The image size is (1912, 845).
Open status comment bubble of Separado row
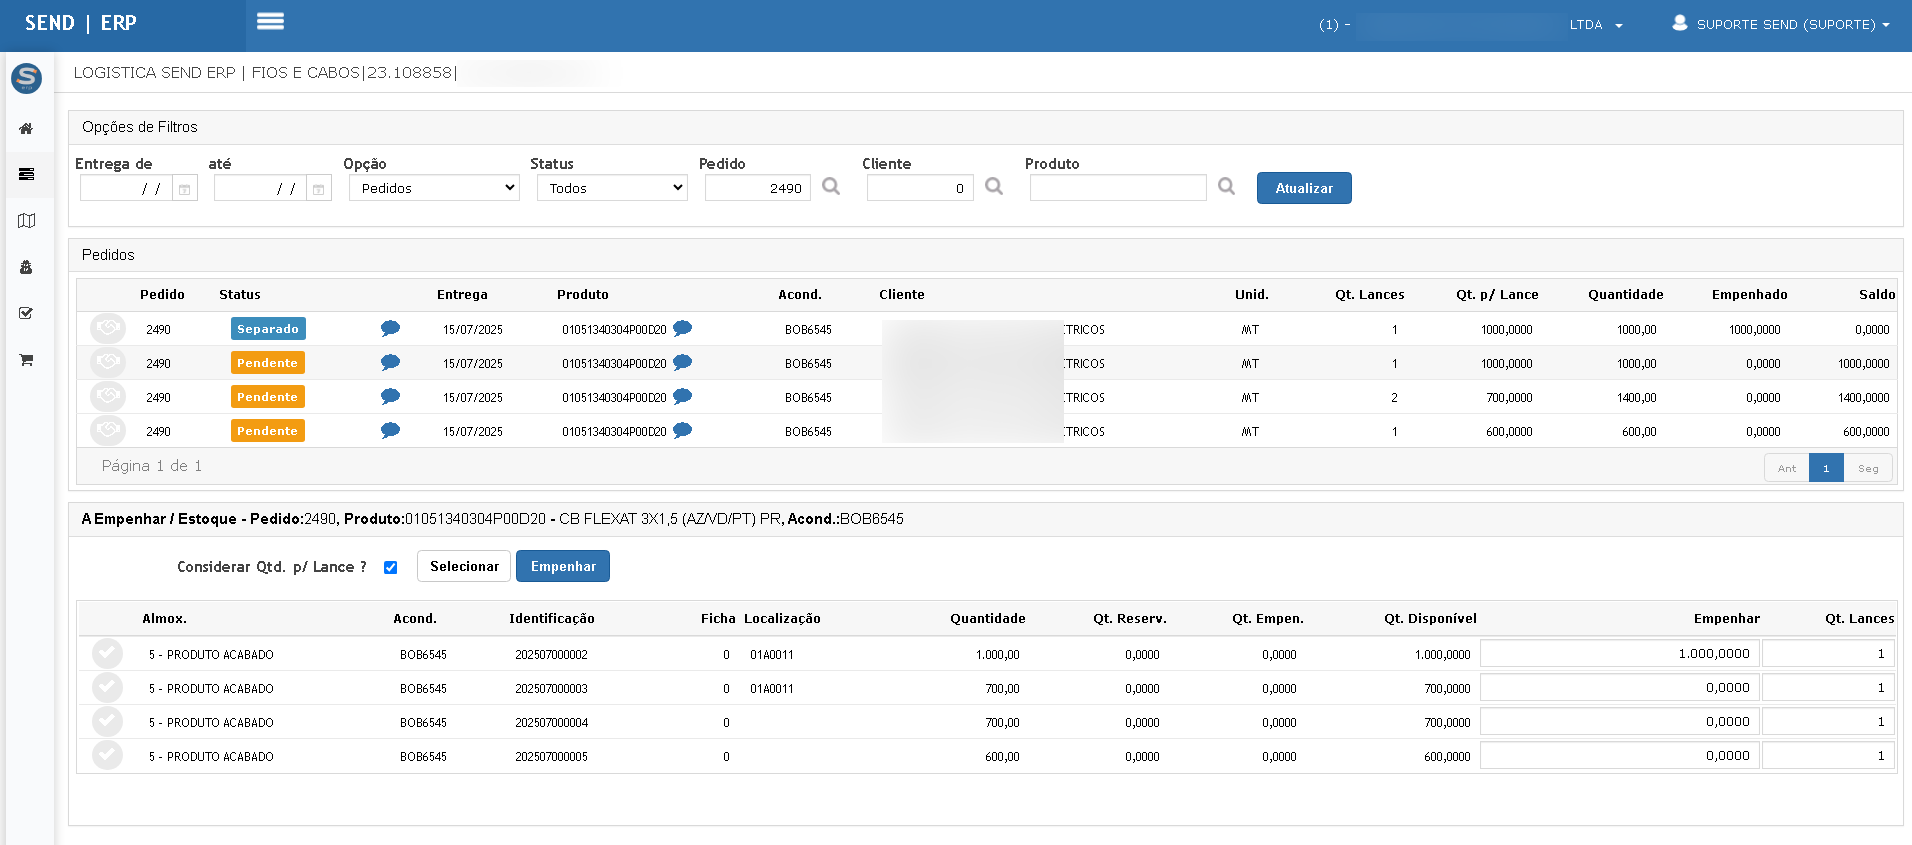tap(390, 329)
